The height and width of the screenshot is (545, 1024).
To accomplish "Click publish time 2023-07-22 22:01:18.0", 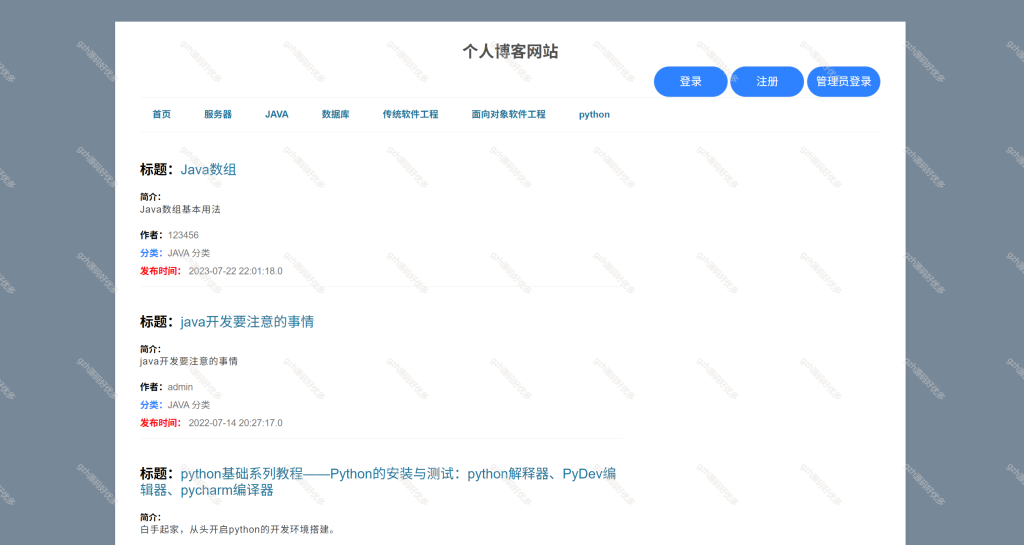I will coord(236,271).
